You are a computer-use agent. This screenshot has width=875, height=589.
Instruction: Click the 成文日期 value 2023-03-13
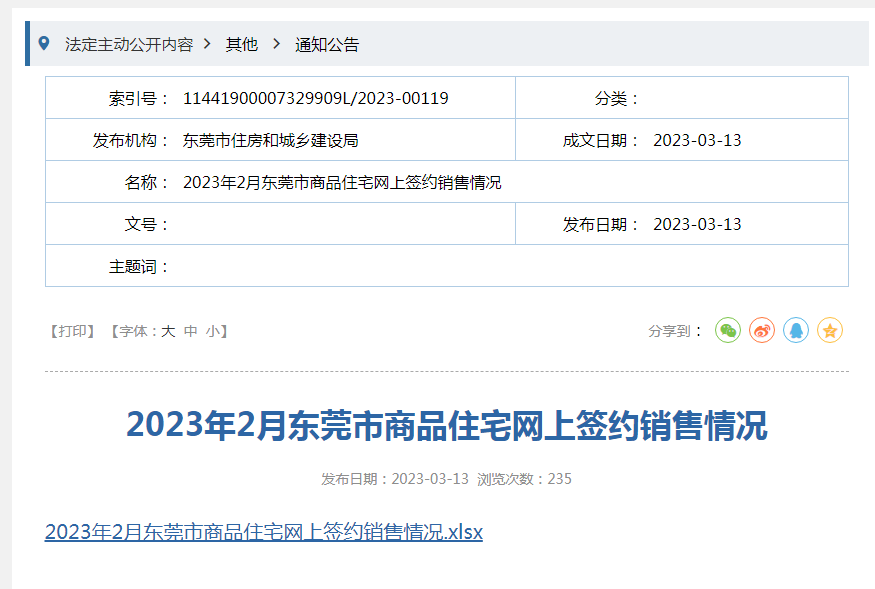[697, 140]
